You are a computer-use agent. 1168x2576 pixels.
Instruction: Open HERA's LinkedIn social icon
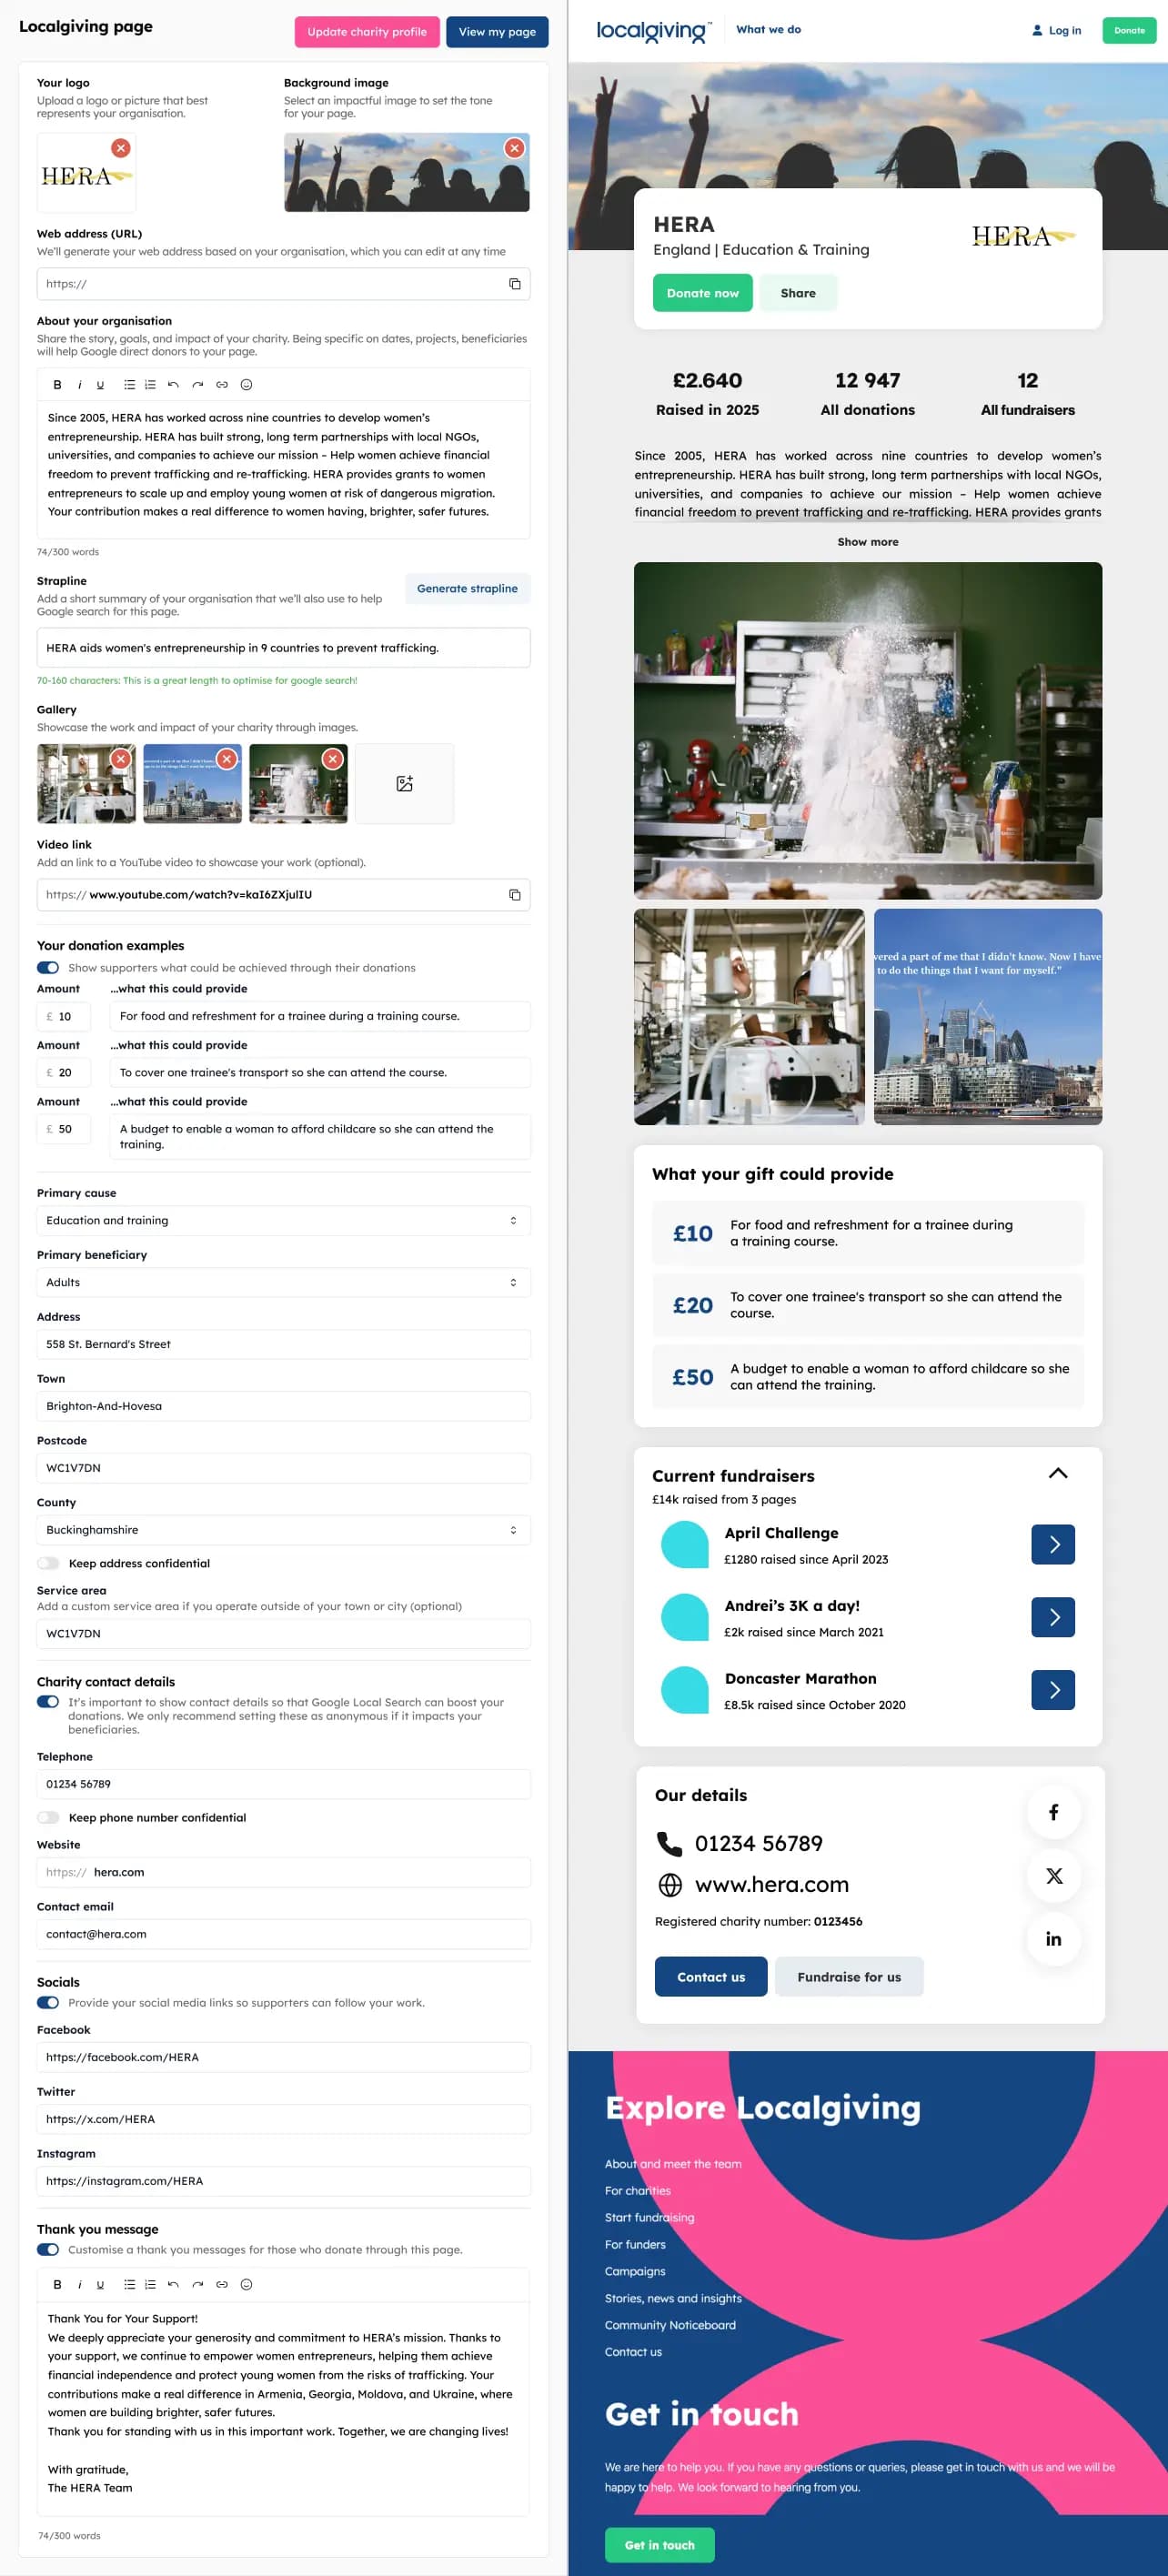[1053, 1939]
